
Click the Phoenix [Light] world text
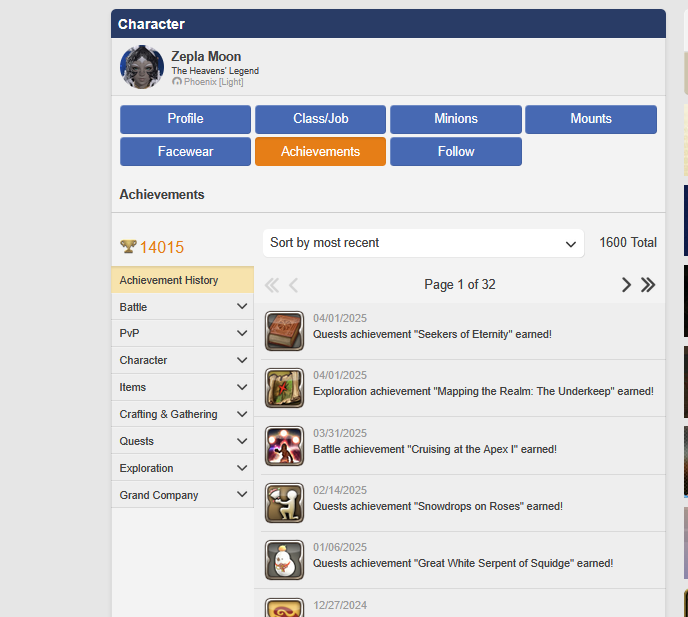tap(214, 82)
